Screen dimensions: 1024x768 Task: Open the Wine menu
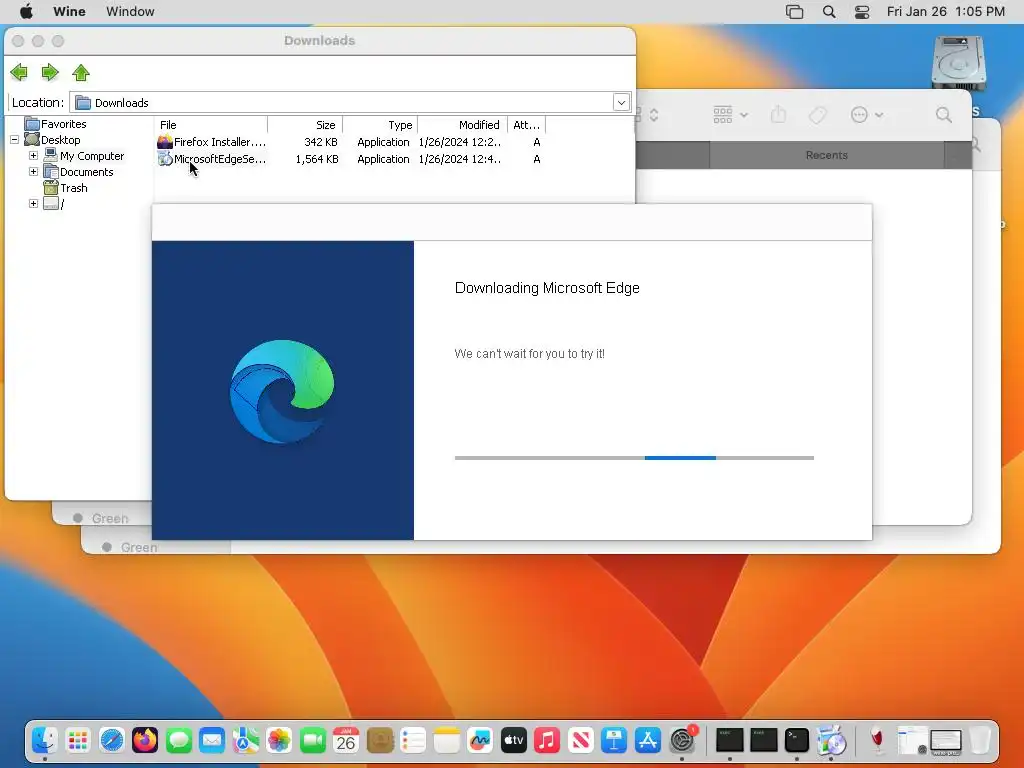(69, 11)
